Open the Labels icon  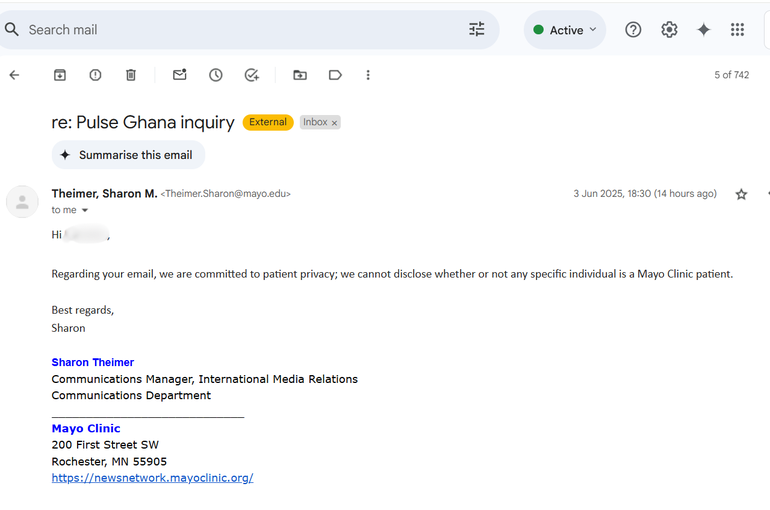335,75
